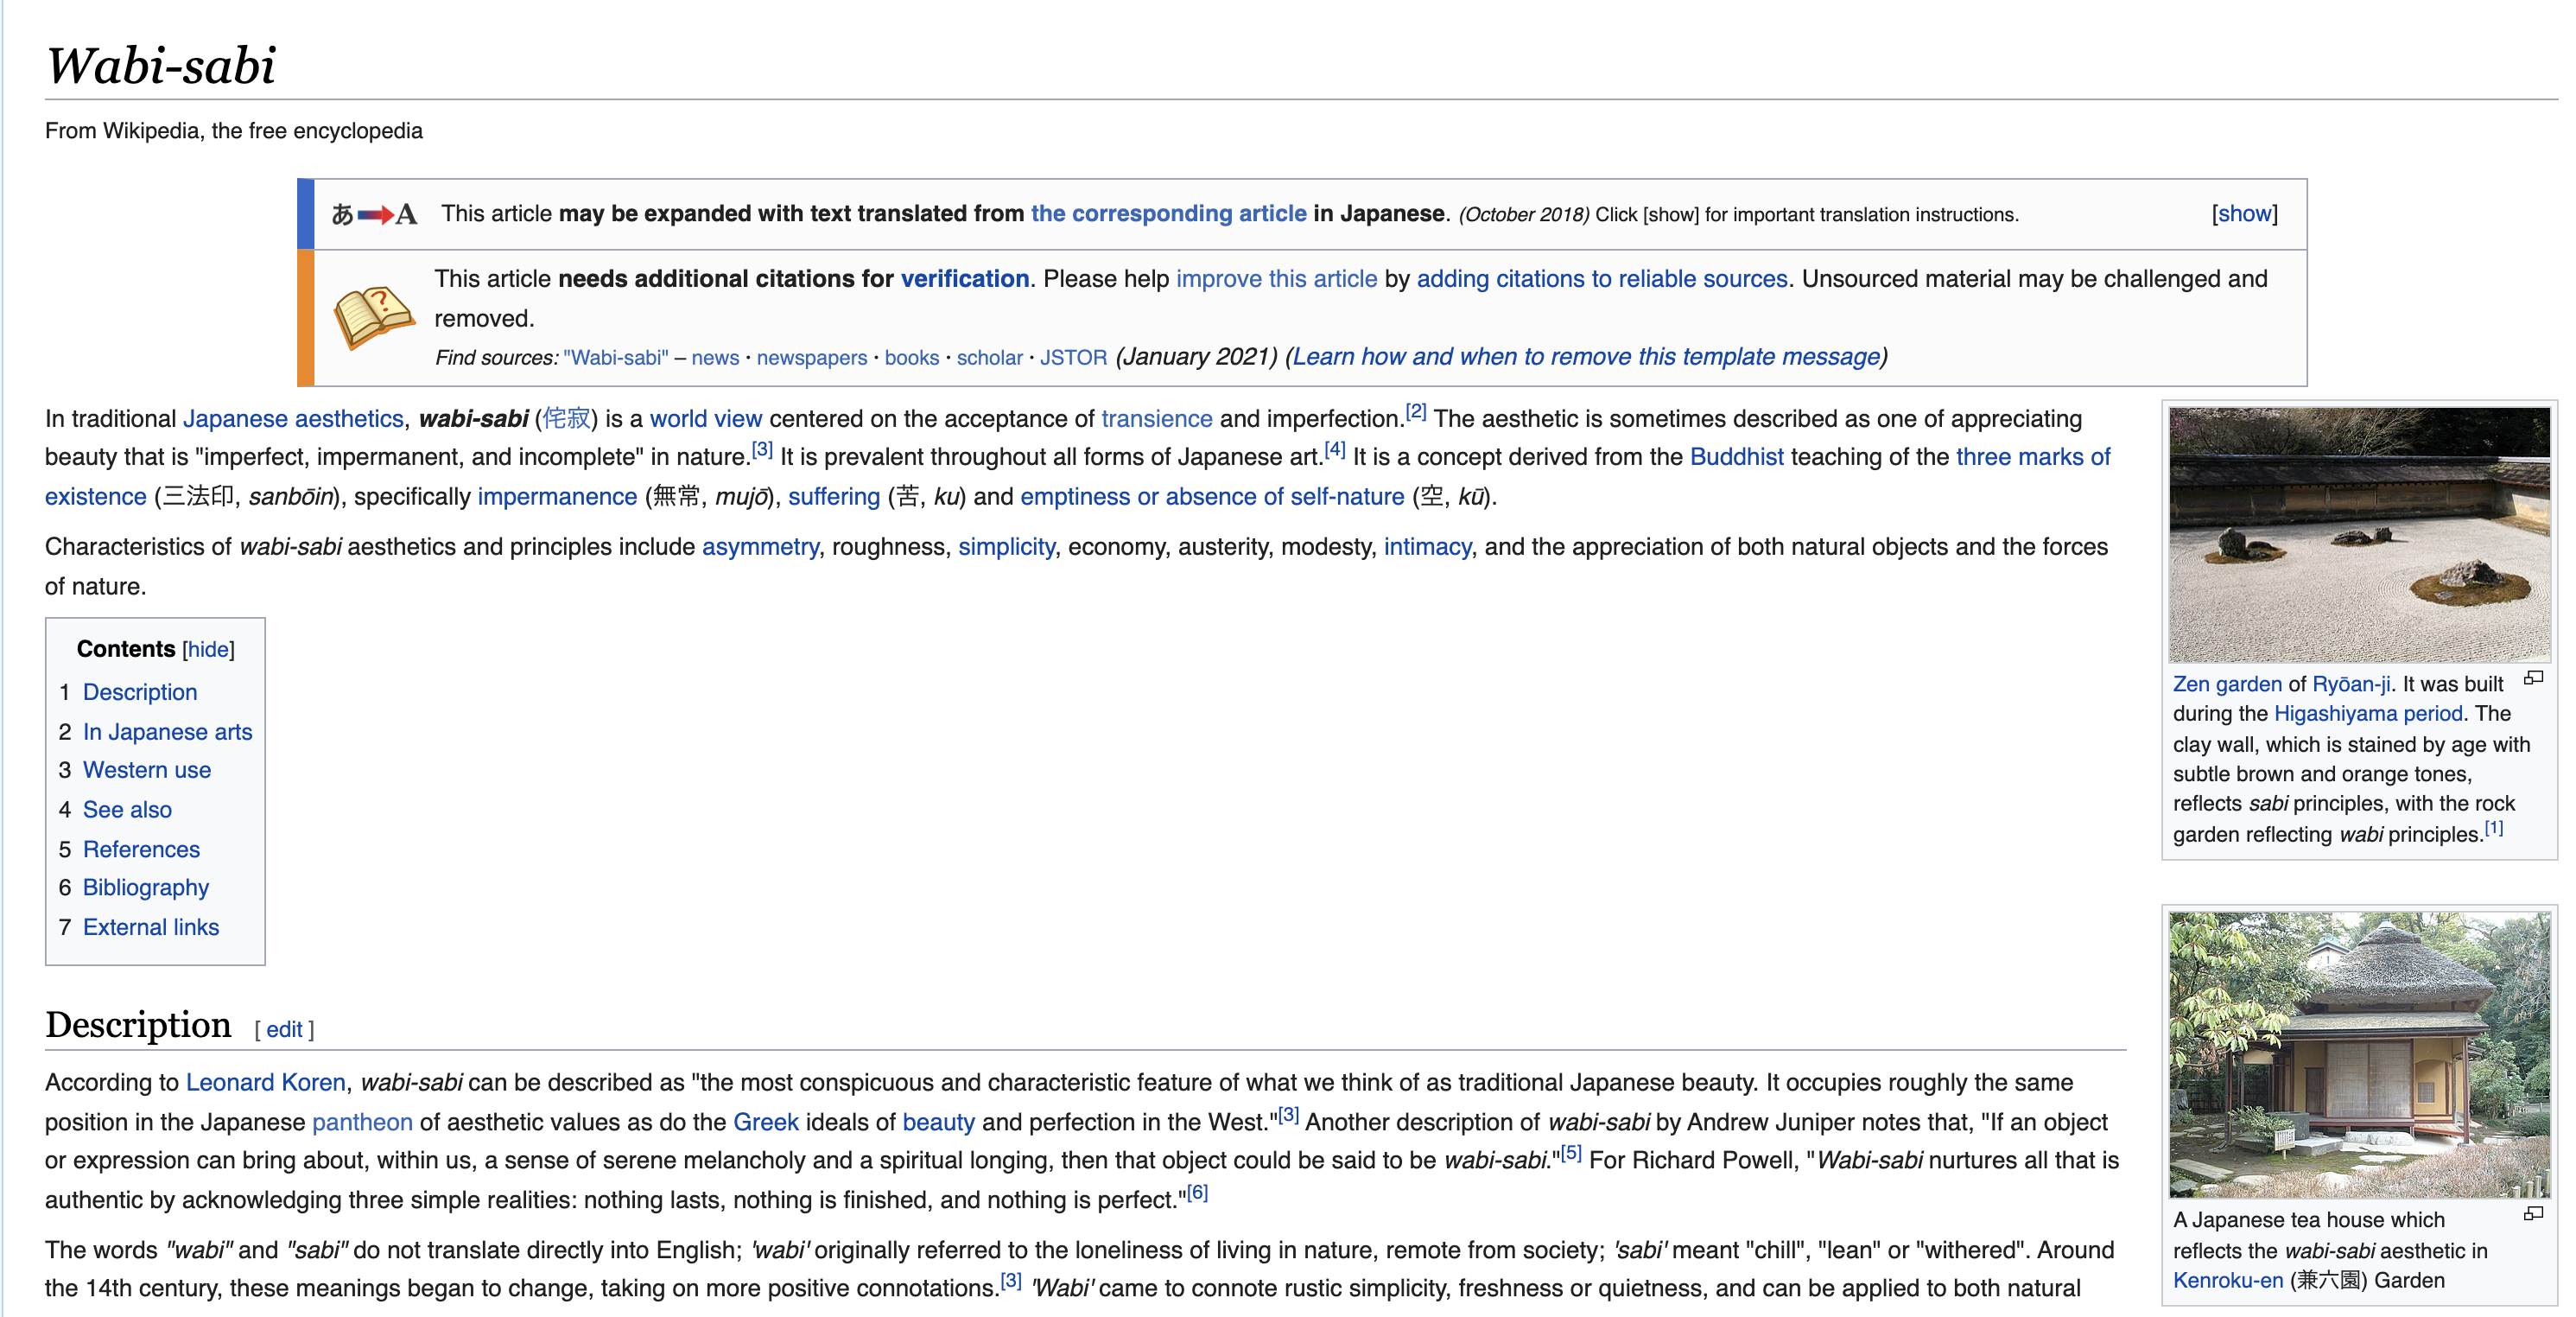Click the translation notice language icon
The width and height of the screenshot is (2576, 1317).
pyautogui.click(x=374, y=214)
